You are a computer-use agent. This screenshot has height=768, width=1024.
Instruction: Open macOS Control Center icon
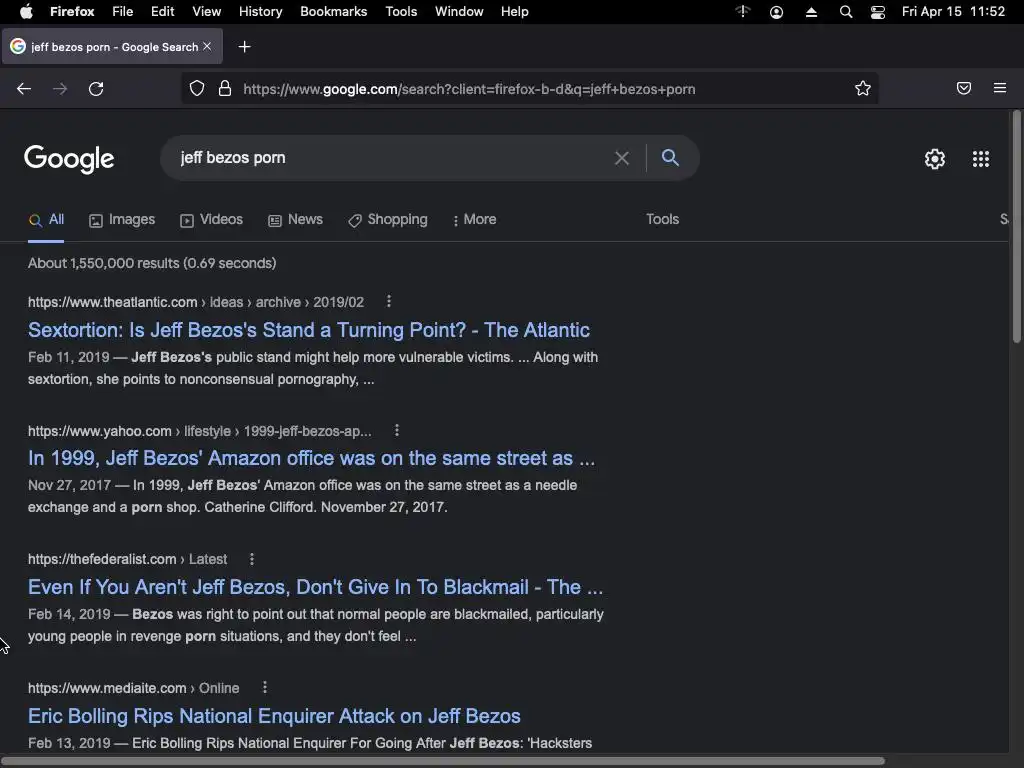click(878, 12)
